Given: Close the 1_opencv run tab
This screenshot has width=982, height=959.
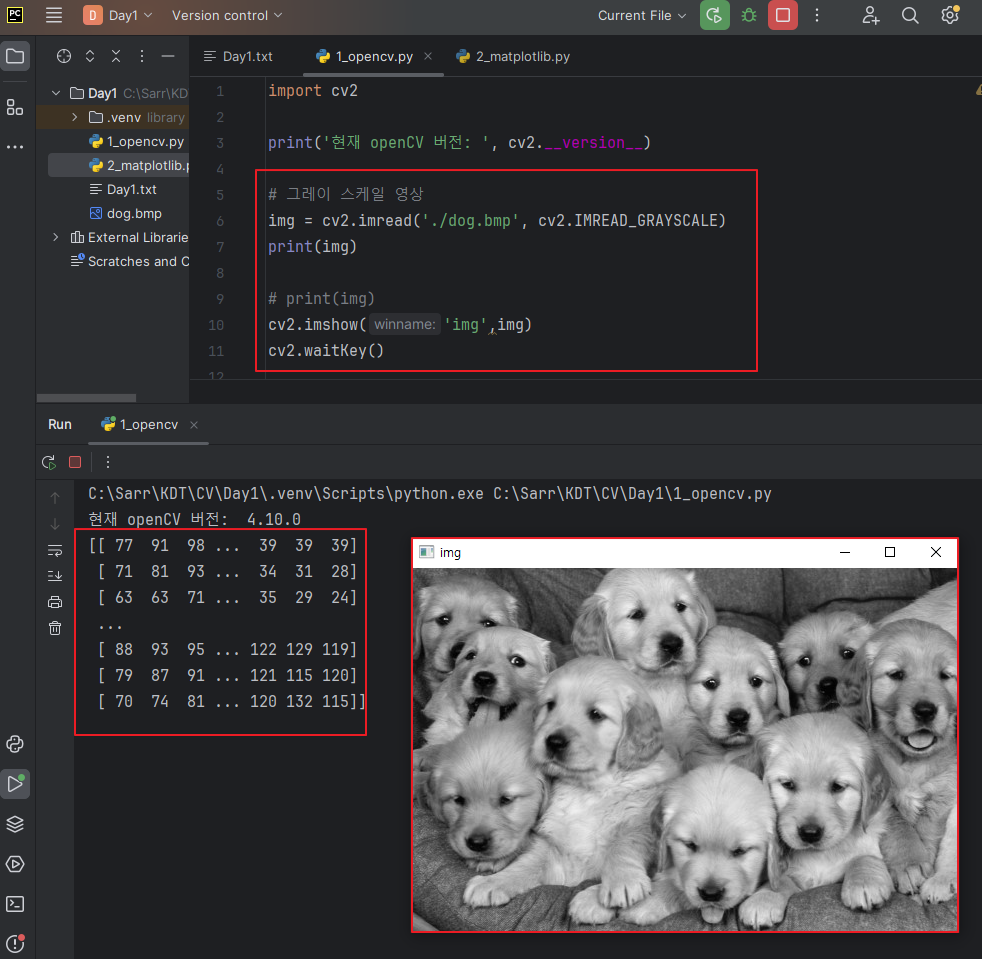Looking at the screenshot, I should [x=194, y=425].
